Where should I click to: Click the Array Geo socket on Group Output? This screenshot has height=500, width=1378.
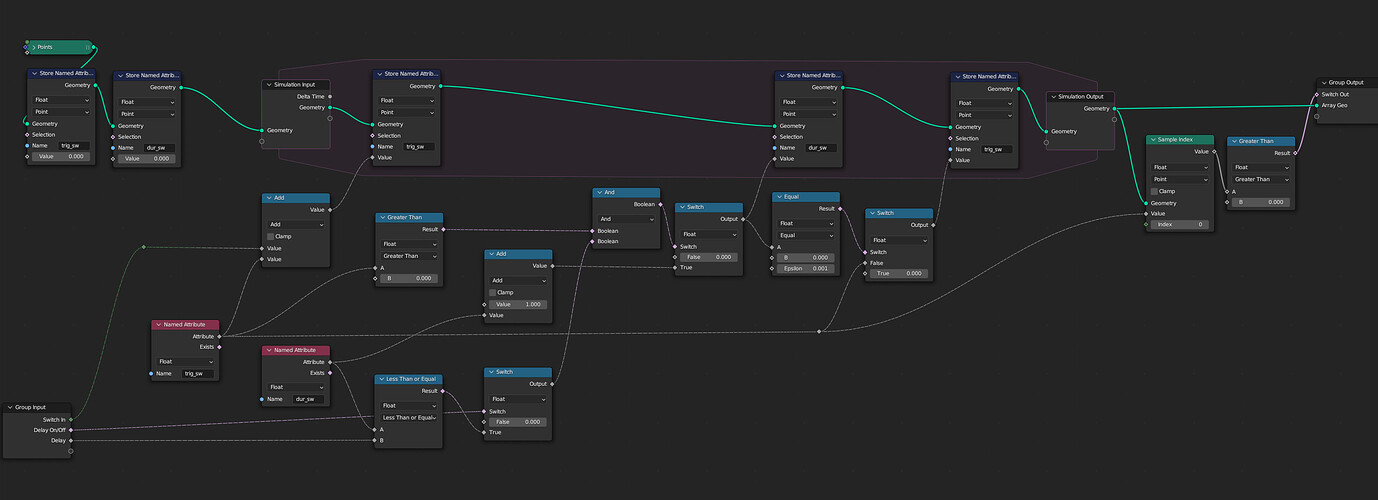click(1316, 105)
